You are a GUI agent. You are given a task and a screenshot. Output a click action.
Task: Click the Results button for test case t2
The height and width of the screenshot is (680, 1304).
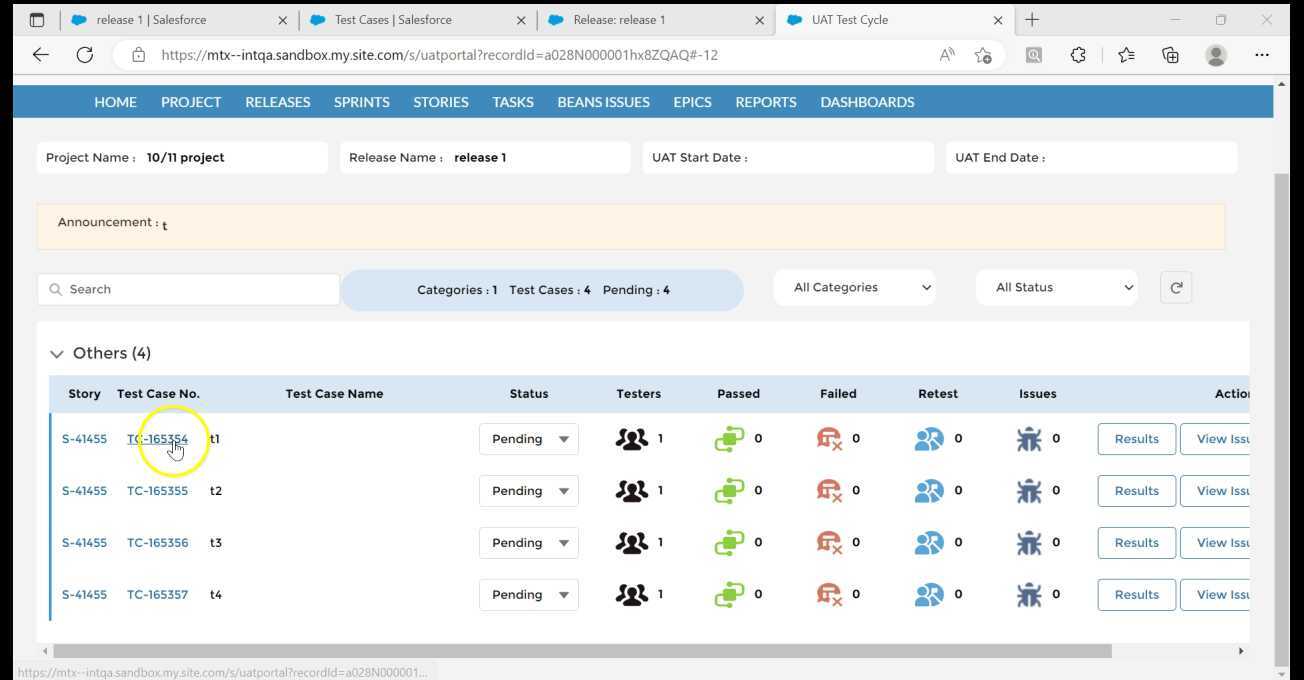(x=1136, y=490)
